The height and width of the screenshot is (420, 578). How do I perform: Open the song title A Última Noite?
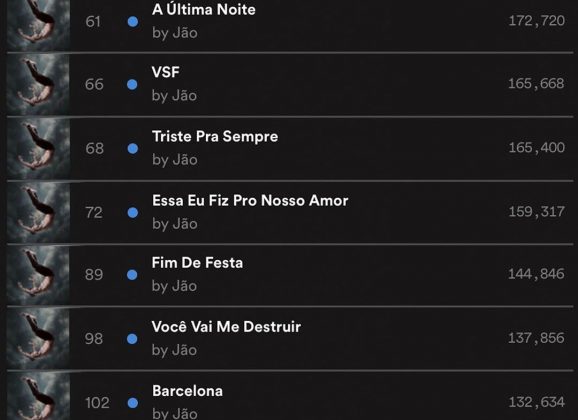[203, 9]
